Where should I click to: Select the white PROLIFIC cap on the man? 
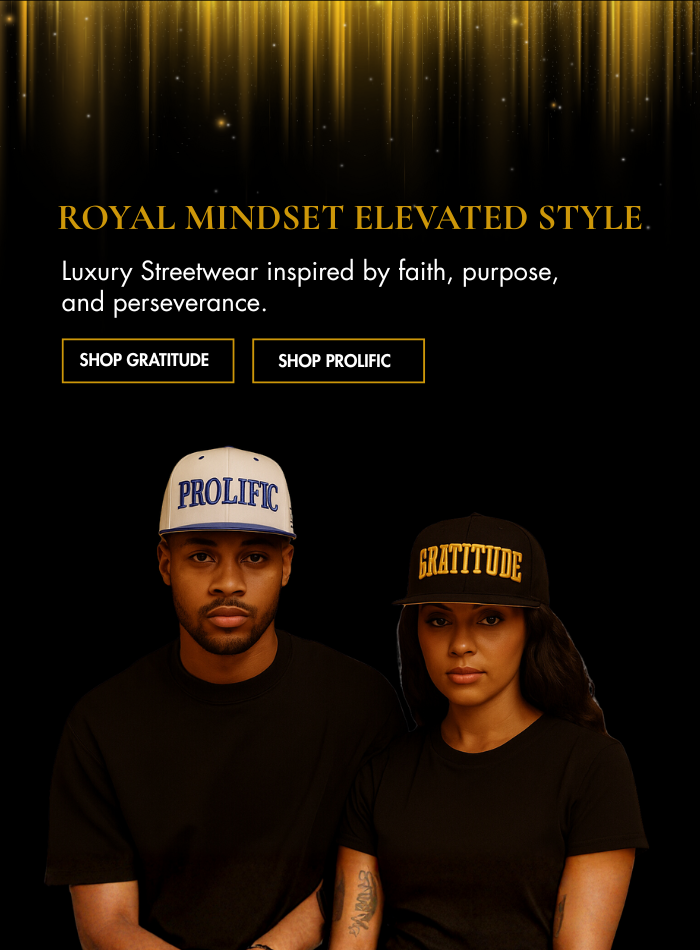(x=227, y=493)
